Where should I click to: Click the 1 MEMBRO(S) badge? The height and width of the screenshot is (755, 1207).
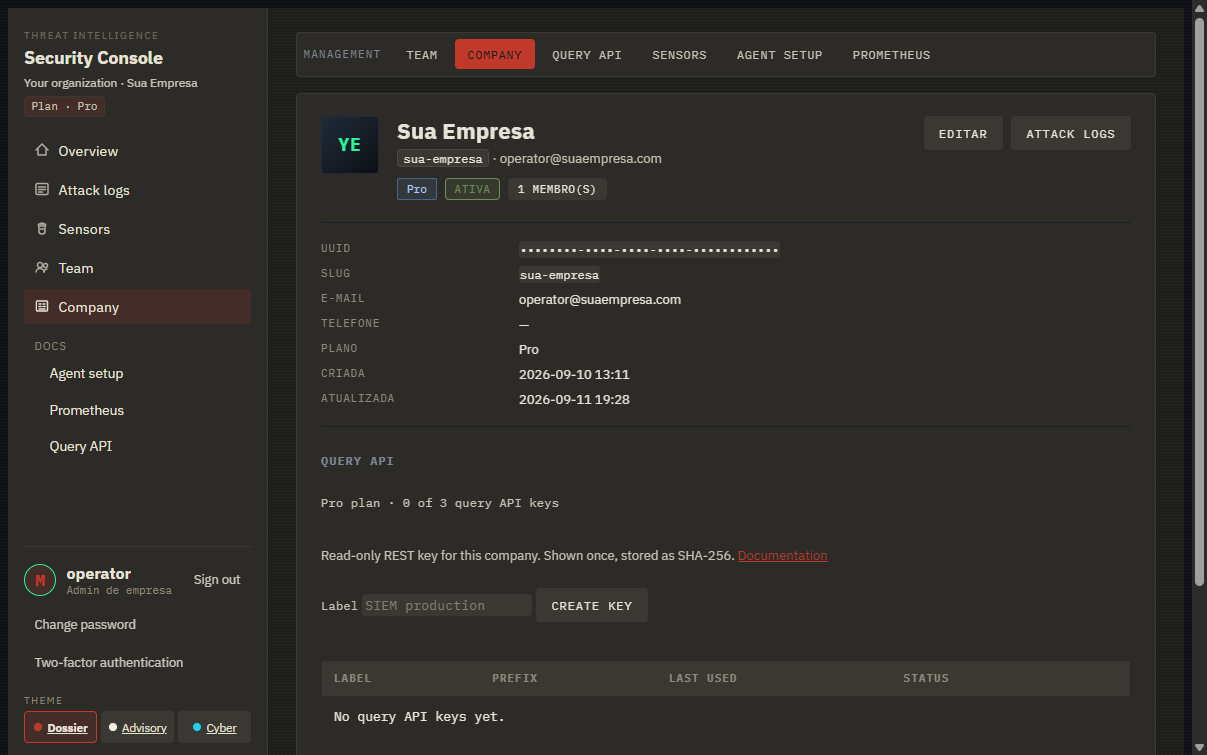click(557, 189)
